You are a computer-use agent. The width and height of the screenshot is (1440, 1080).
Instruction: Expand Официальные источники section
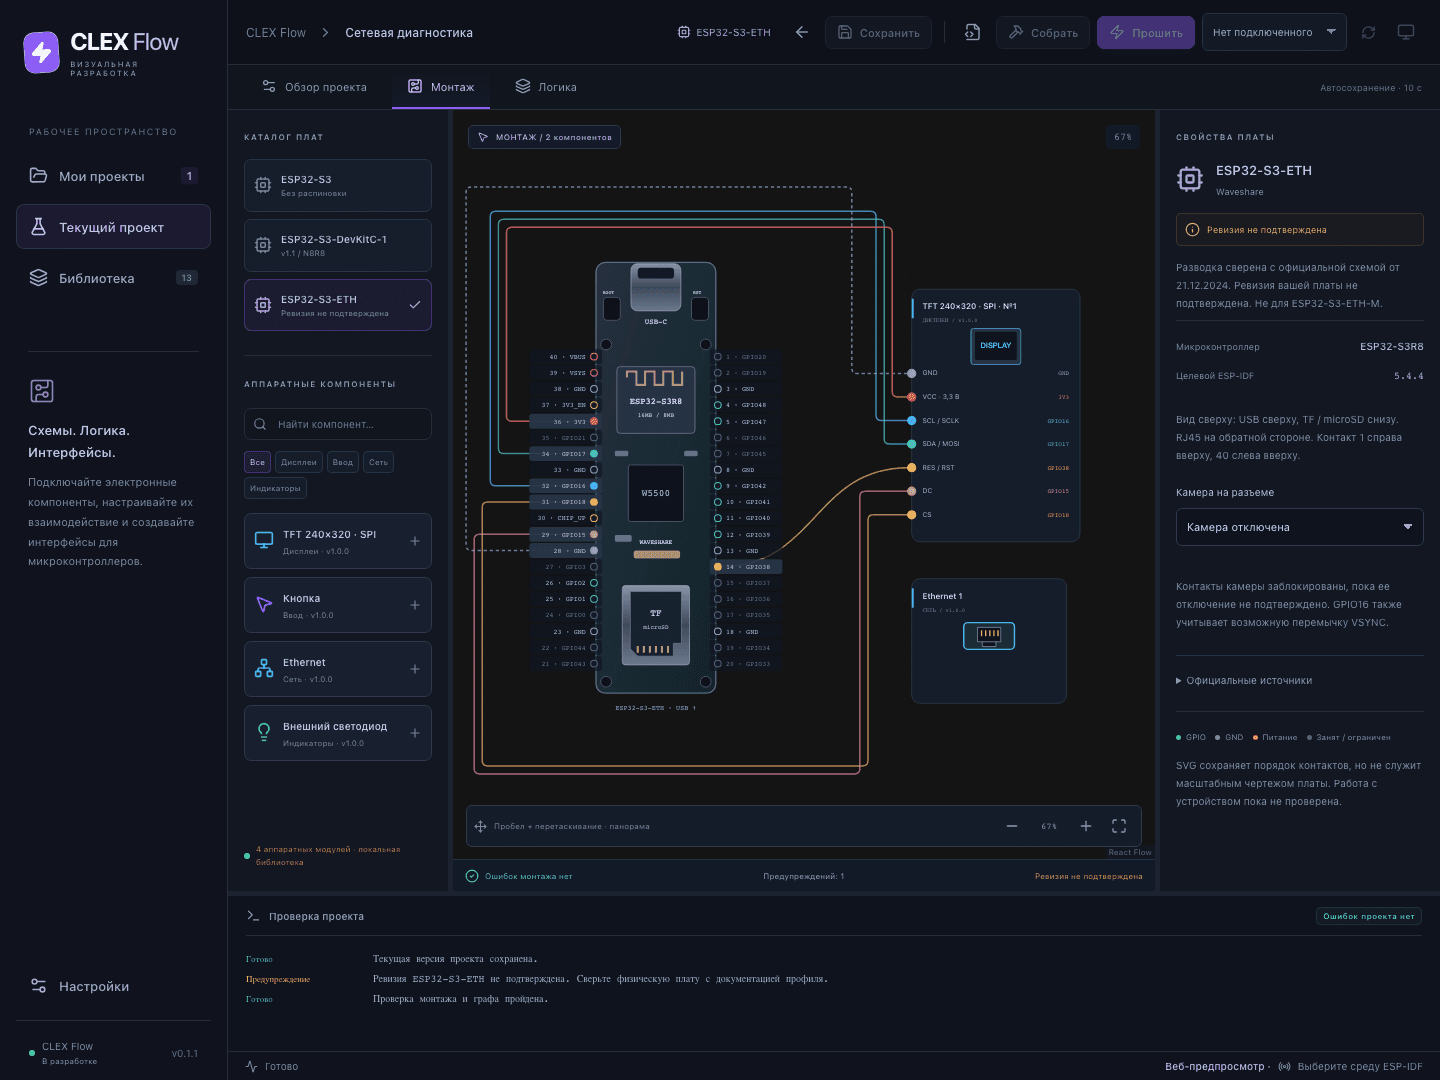click(x=1244, y=681)
